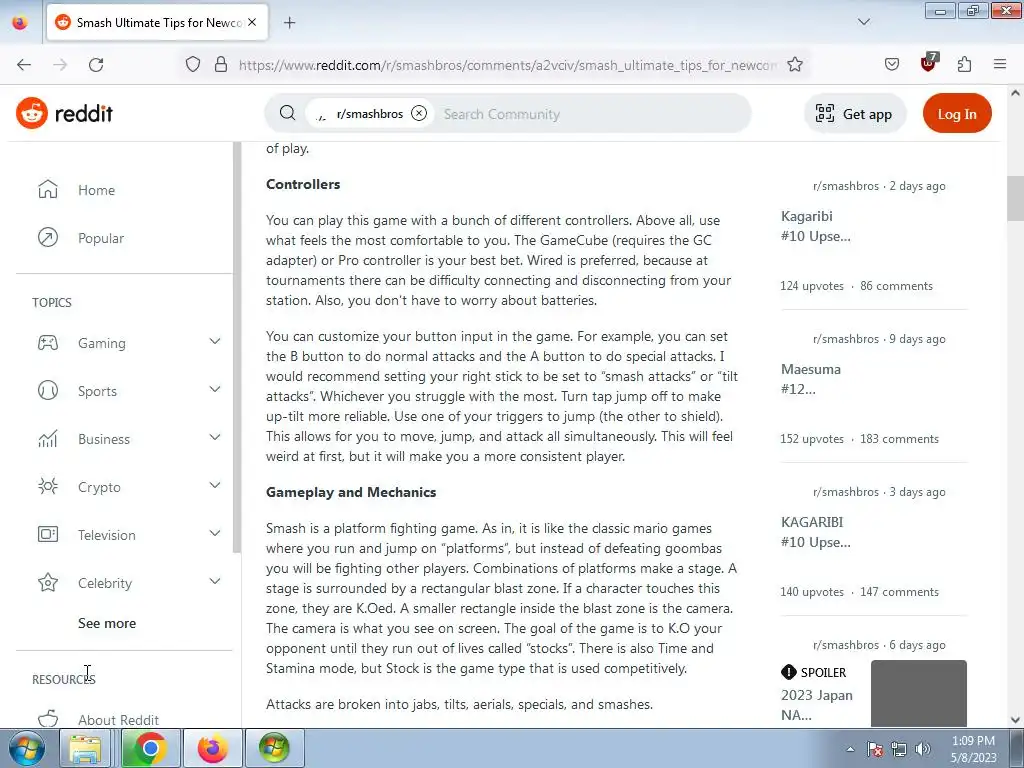Open File Explorer from the taskbar

click(86, 748)
